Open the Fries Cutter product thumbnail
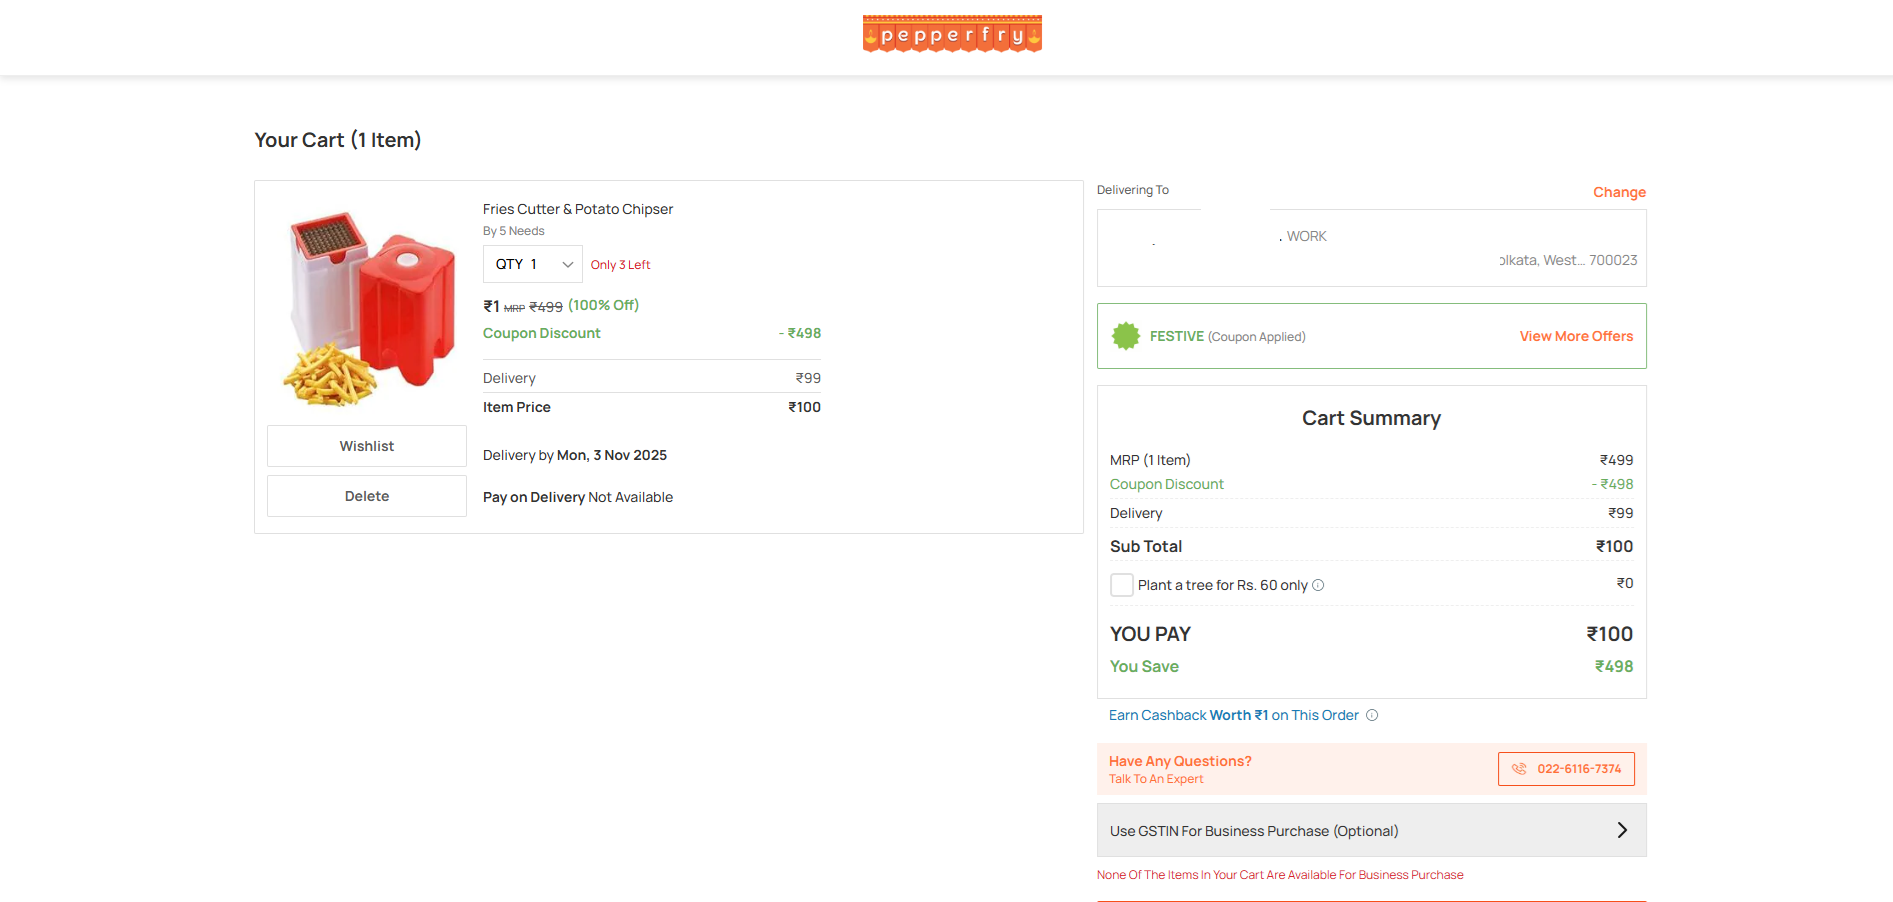The image size is (1893, 902). coord(360,308)
